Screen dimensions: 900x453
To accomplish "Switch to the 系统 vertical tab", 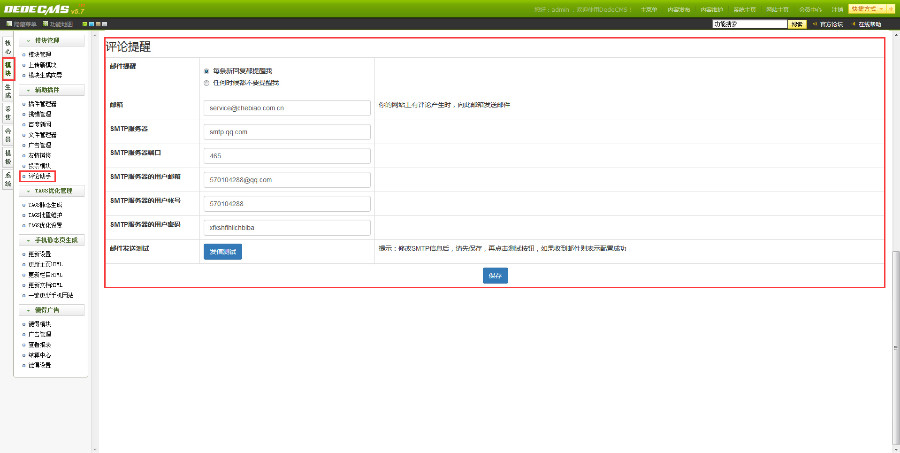I will [7, 179].
